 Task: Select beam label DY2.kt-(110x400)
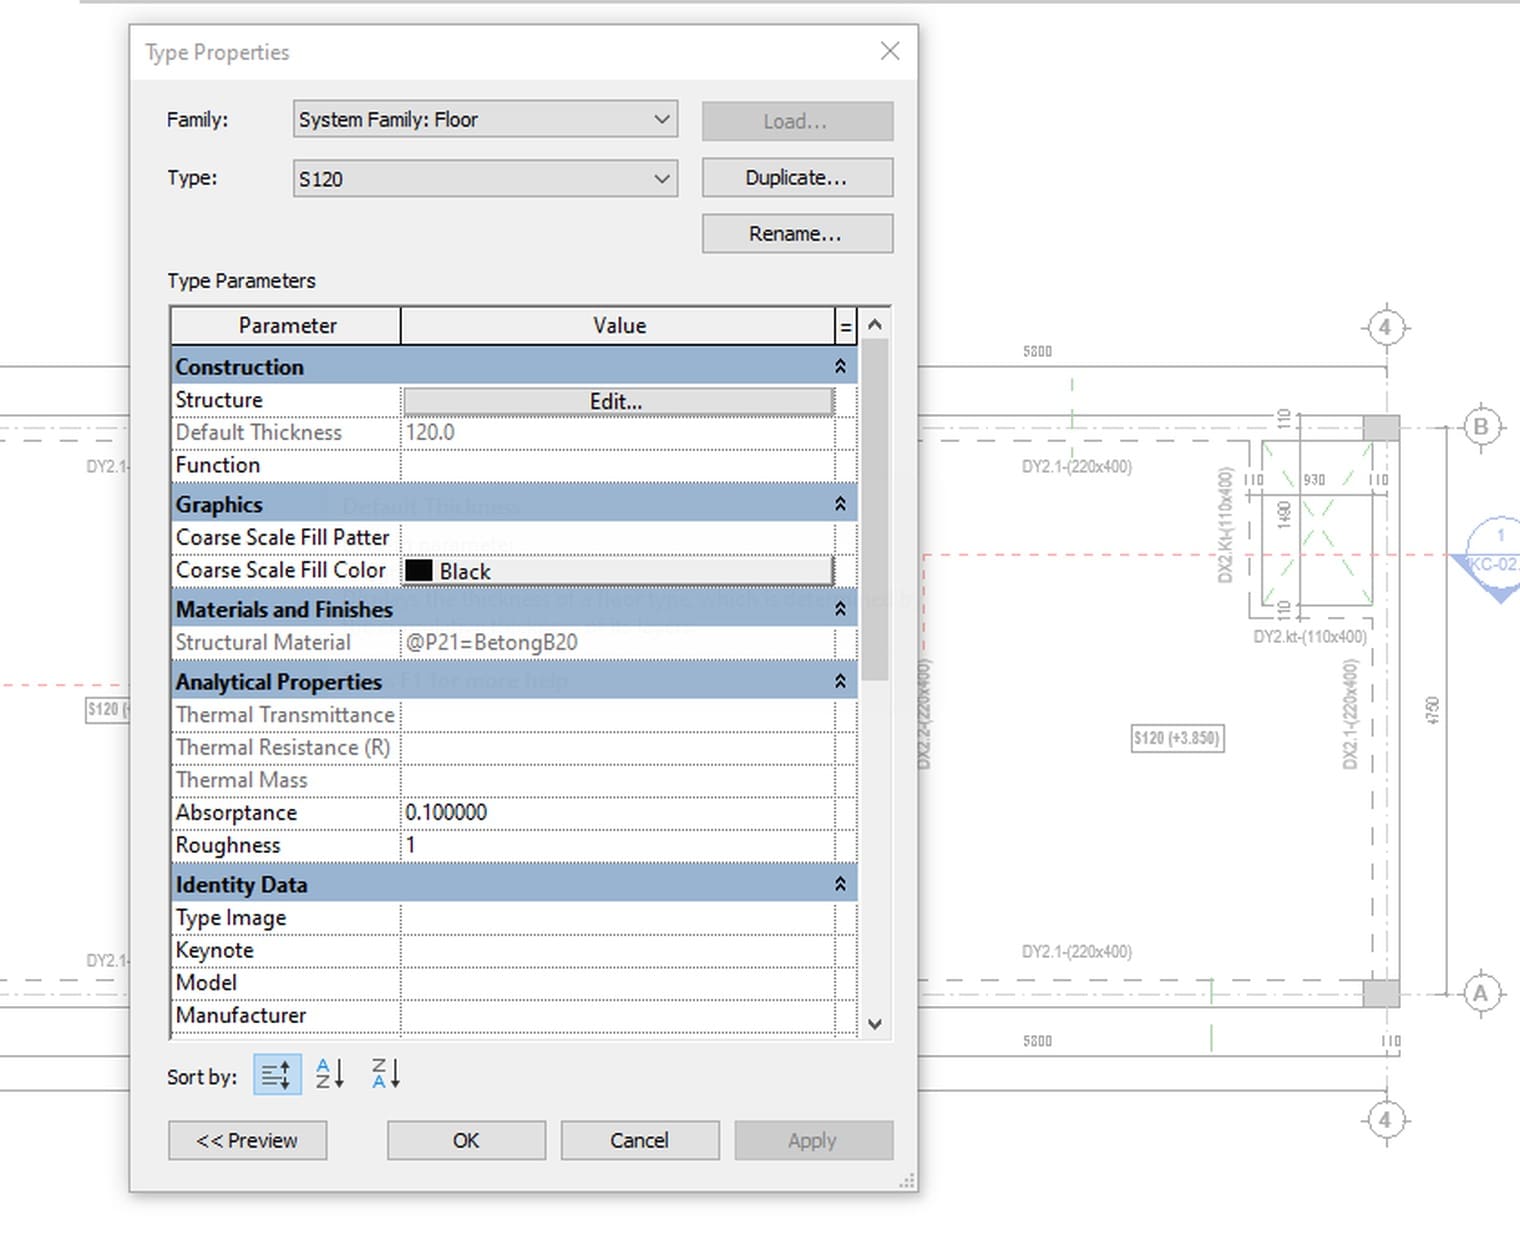tap(1309, 637)
